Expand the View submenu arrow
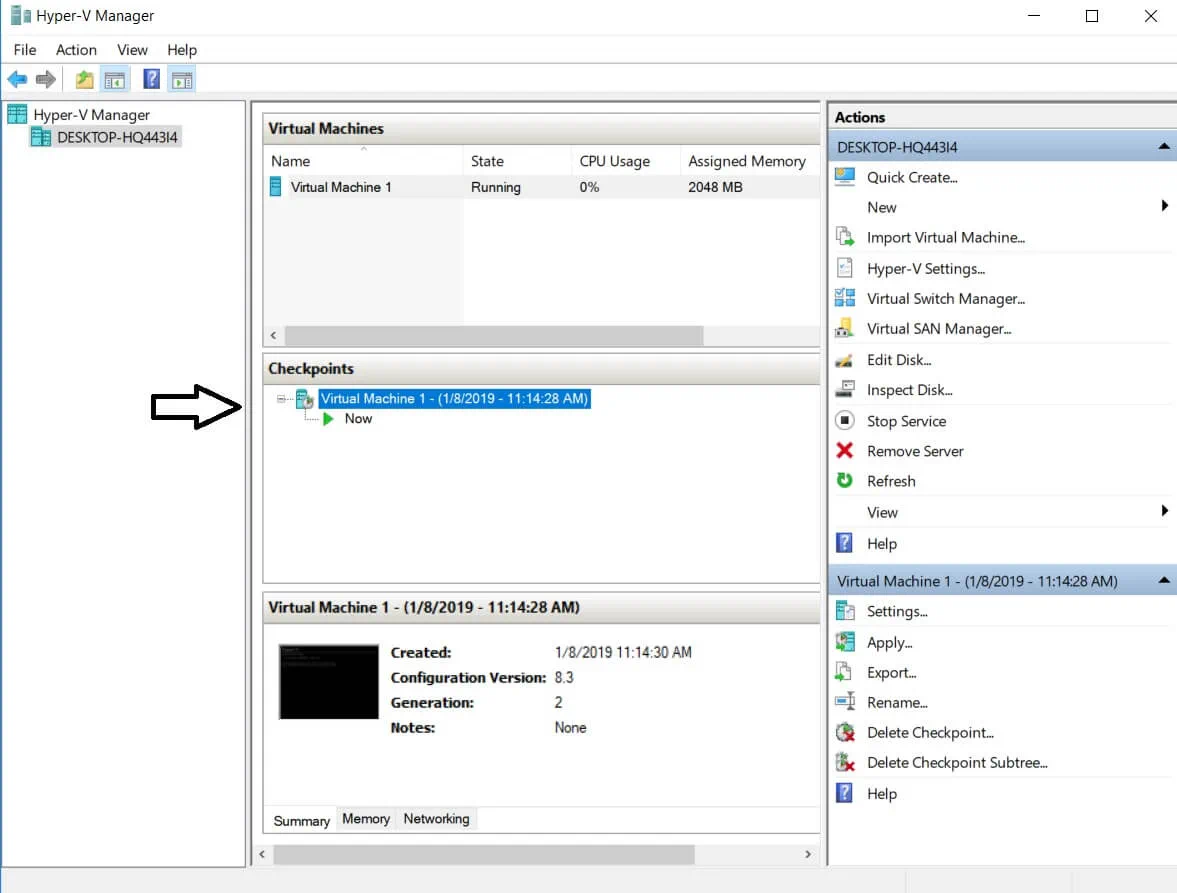 [1164, 511]
